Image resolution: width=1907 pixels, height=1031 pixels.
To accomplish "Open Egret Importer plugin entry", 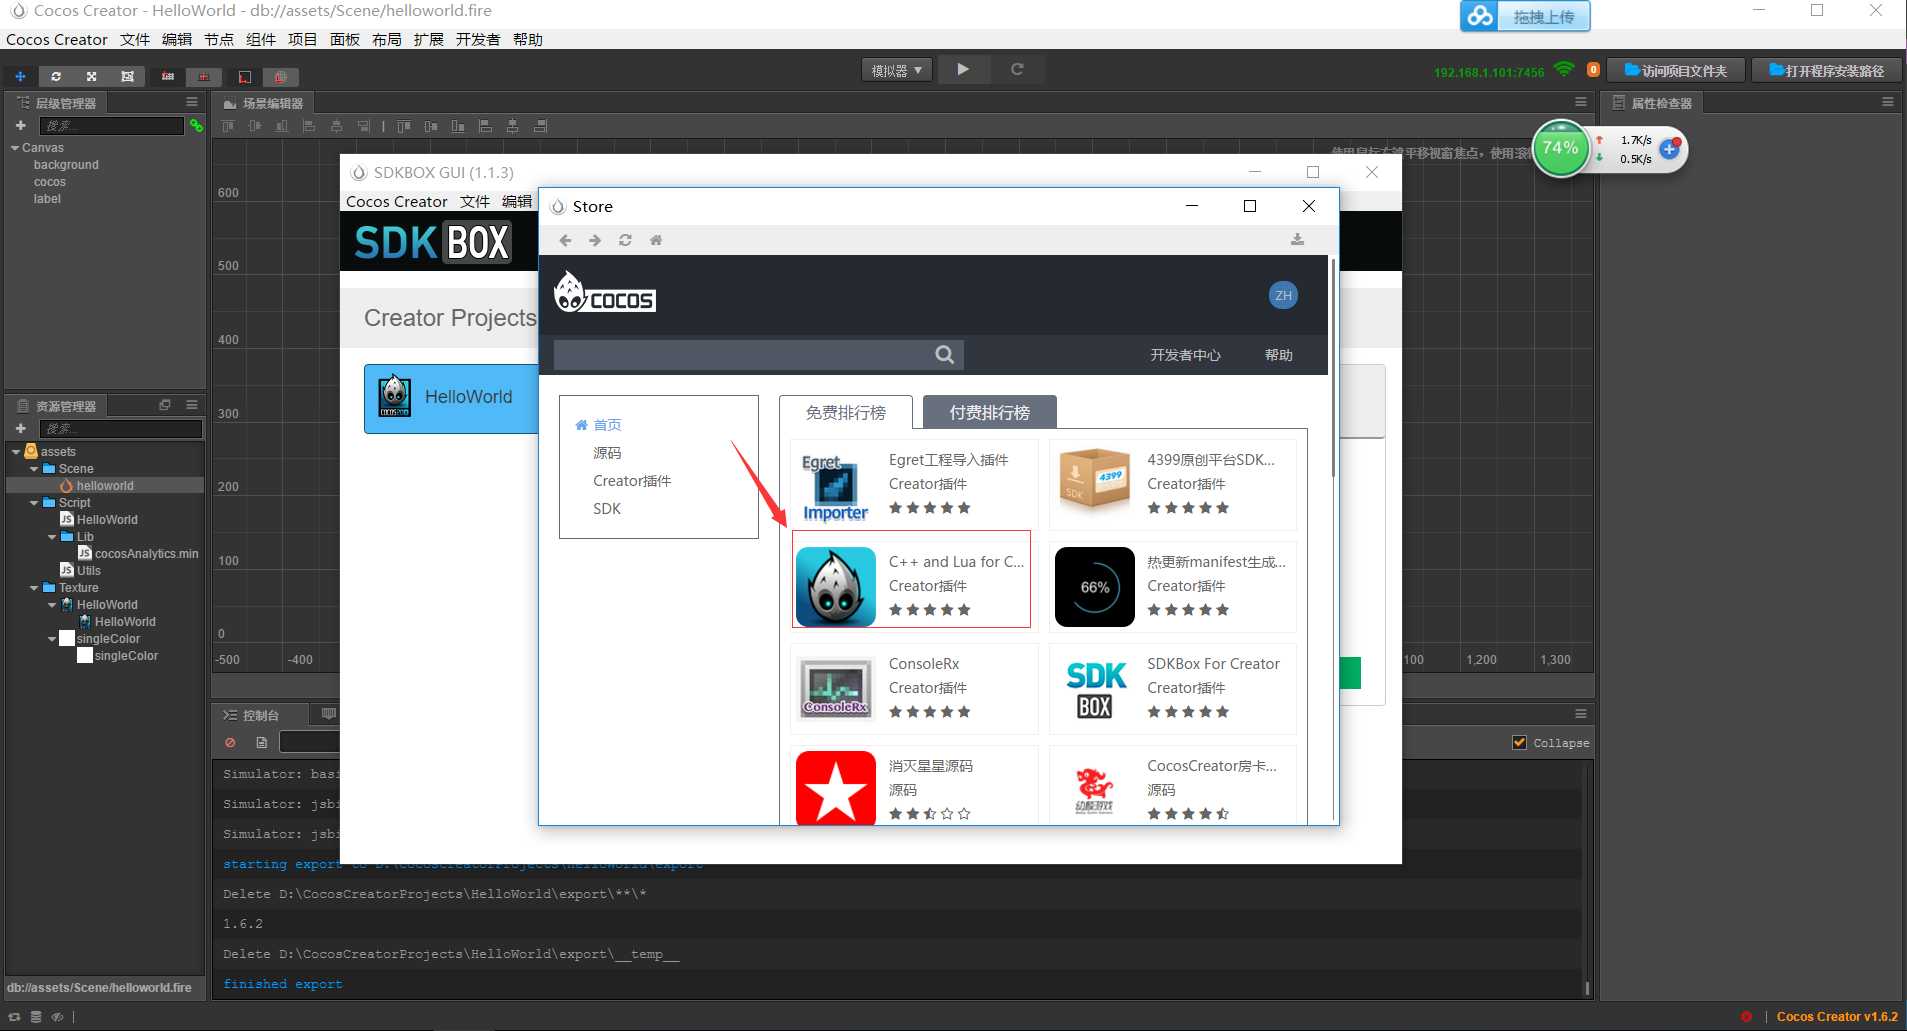I will tap(914, 485).
